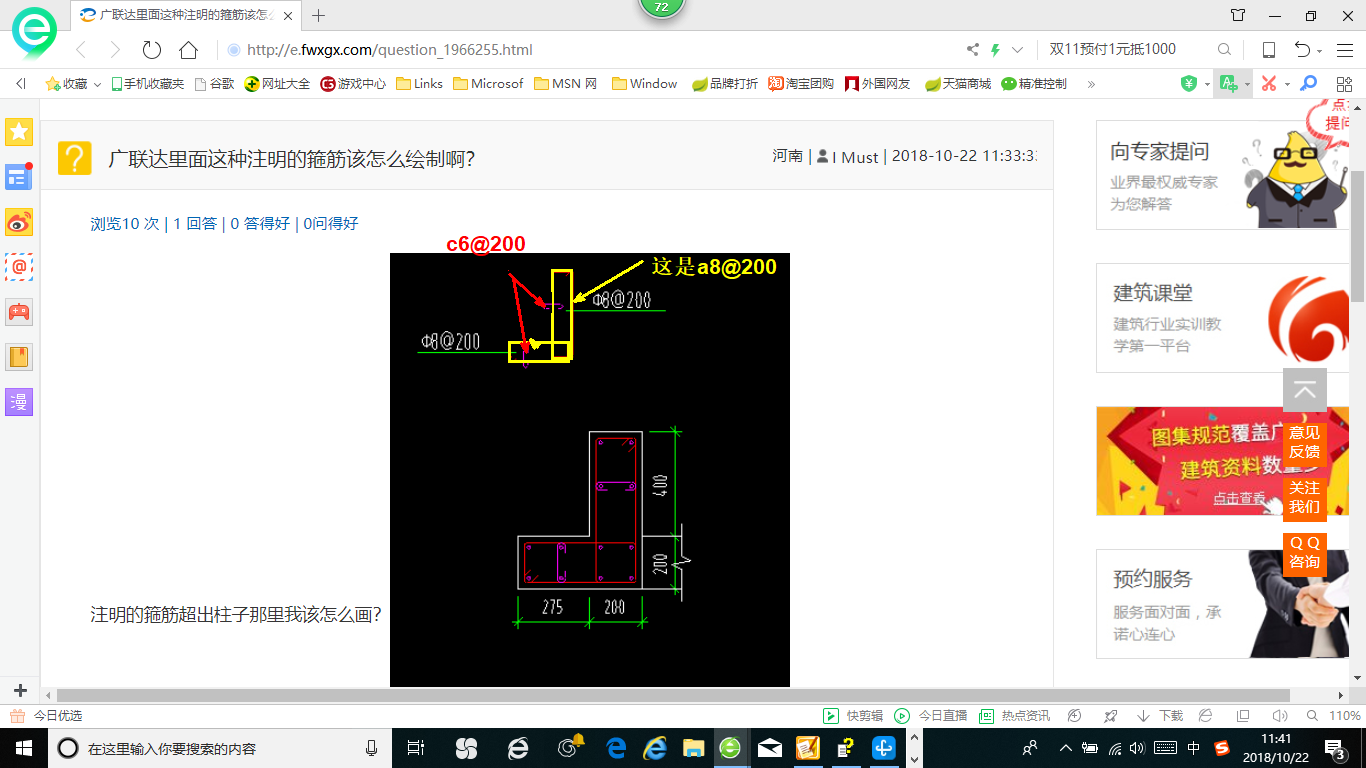This screenshot has width=1366, height=768.
Task: Open the 下载 downloads link
Action: pos(1160,716)
